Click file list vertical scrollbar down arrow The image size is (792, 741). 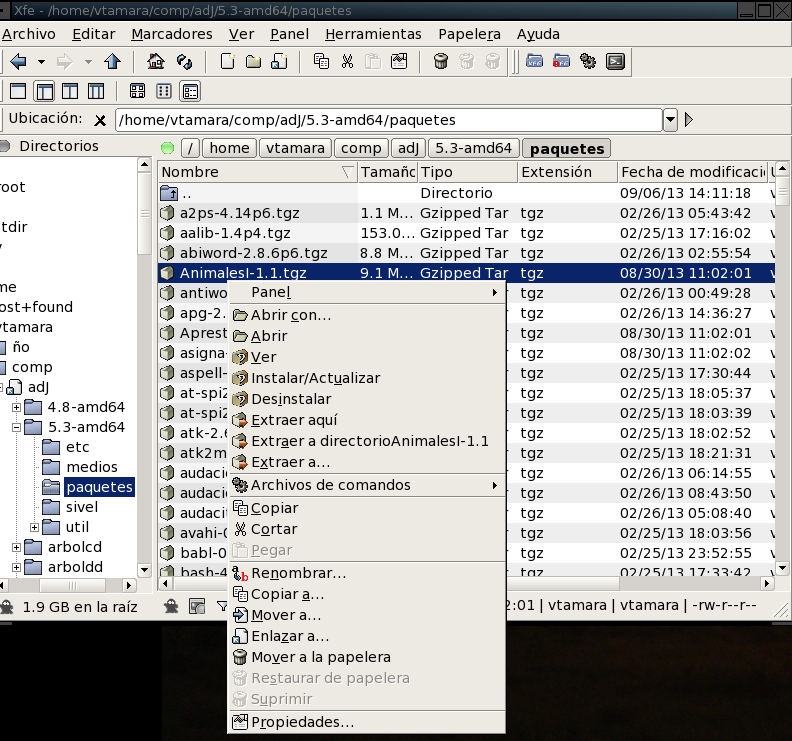point(782,568)
